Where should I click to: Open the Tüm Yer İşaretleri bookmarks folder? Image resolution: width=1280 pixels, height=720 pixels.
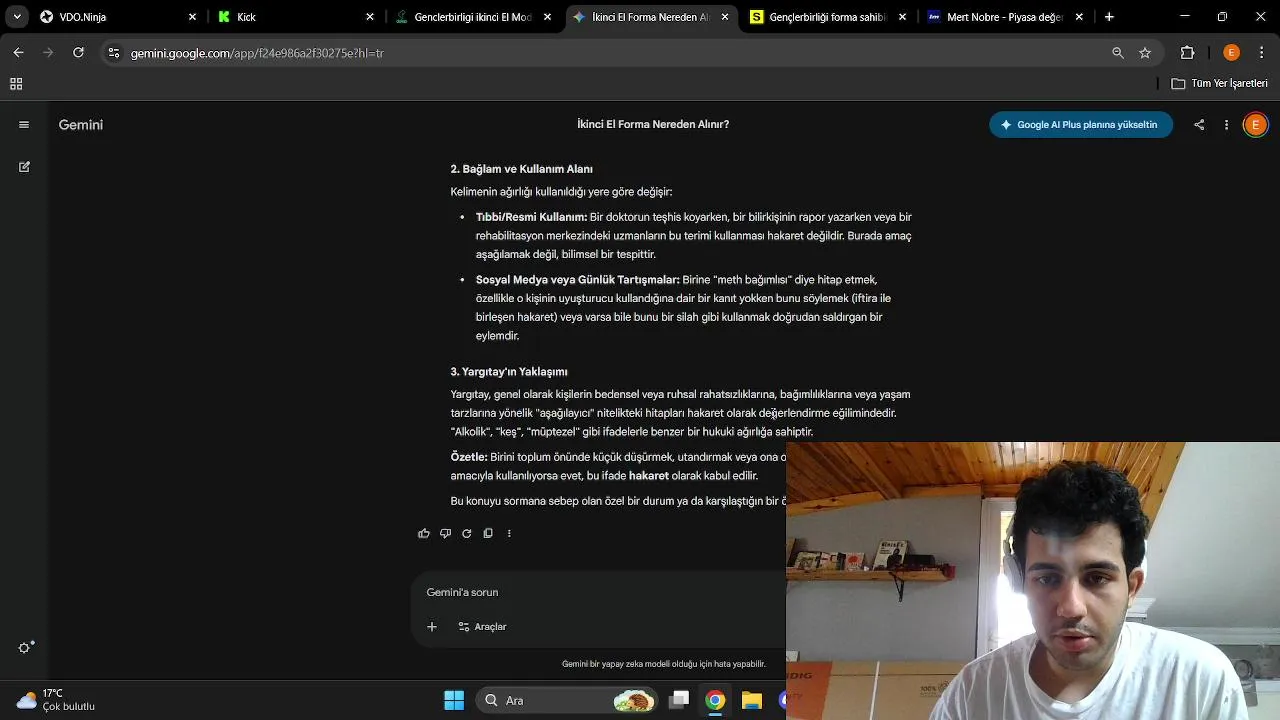click(x=1220, y=84)
